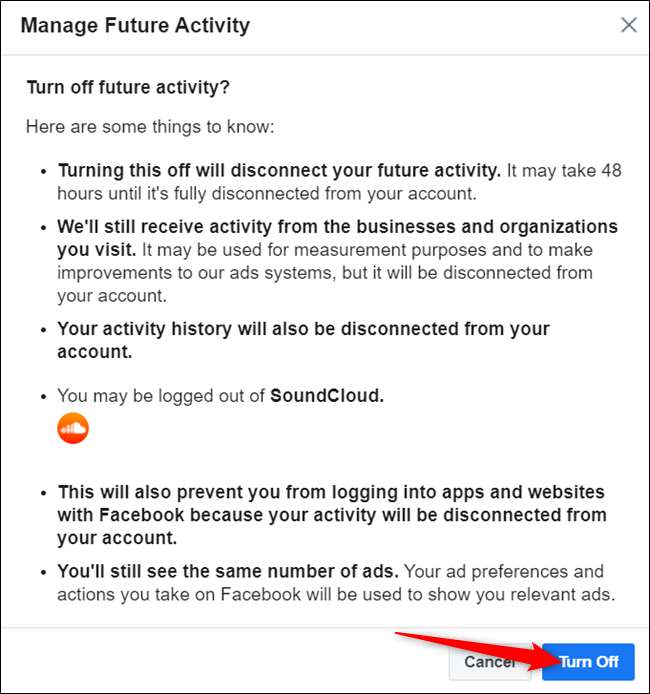This screenshot has width=650, height=694.
Task: Click bold 'We'll still receive activity' statement
Action: point(337,227)
